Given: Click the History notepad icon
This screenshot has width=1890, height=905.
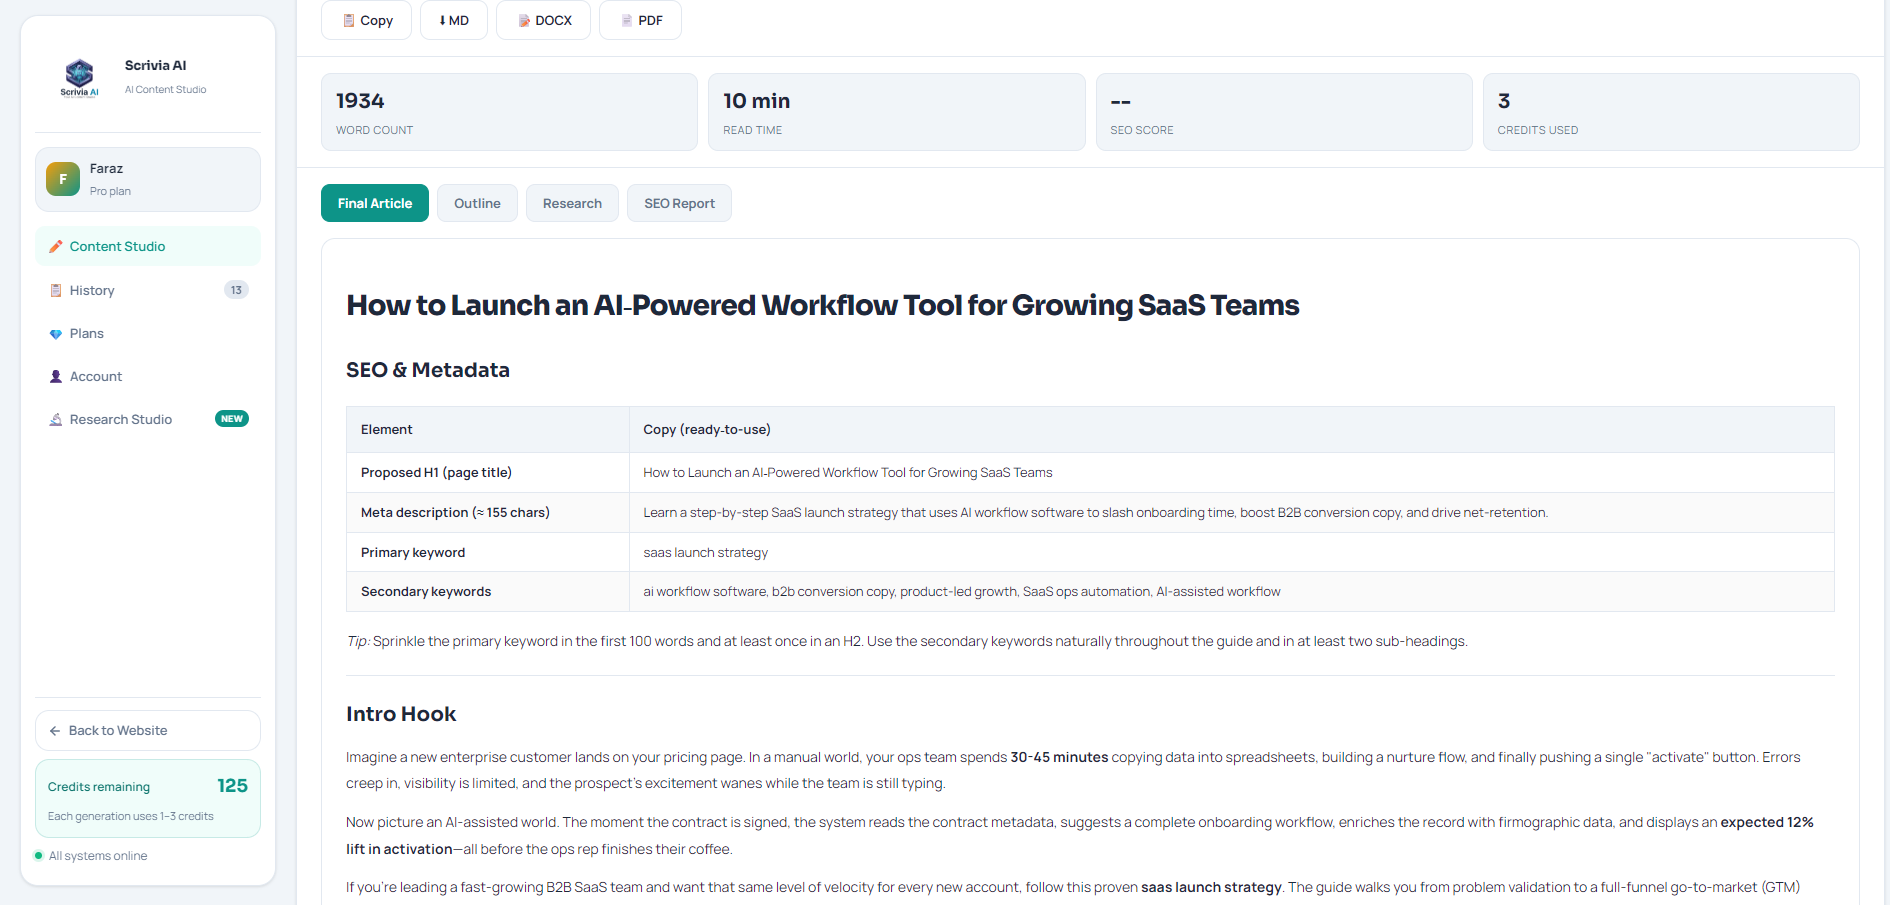Looking at the screenshot, I should tap(56, 290).
